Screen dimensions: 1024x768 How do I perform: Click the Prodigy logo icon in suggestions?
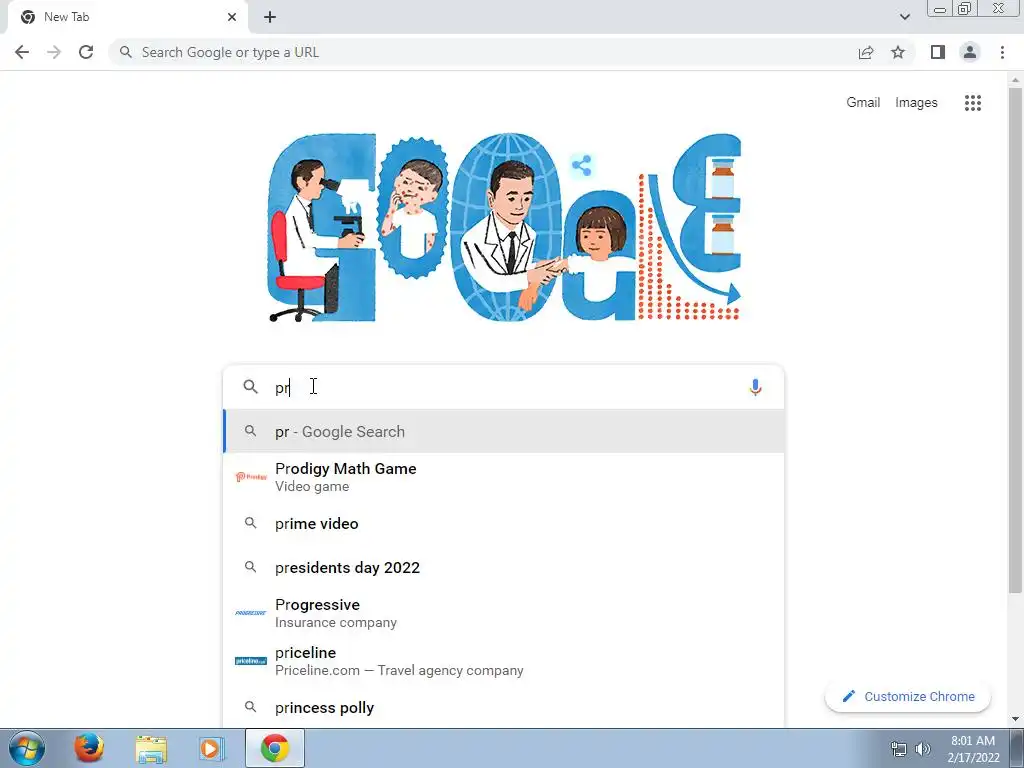[251, 477]
